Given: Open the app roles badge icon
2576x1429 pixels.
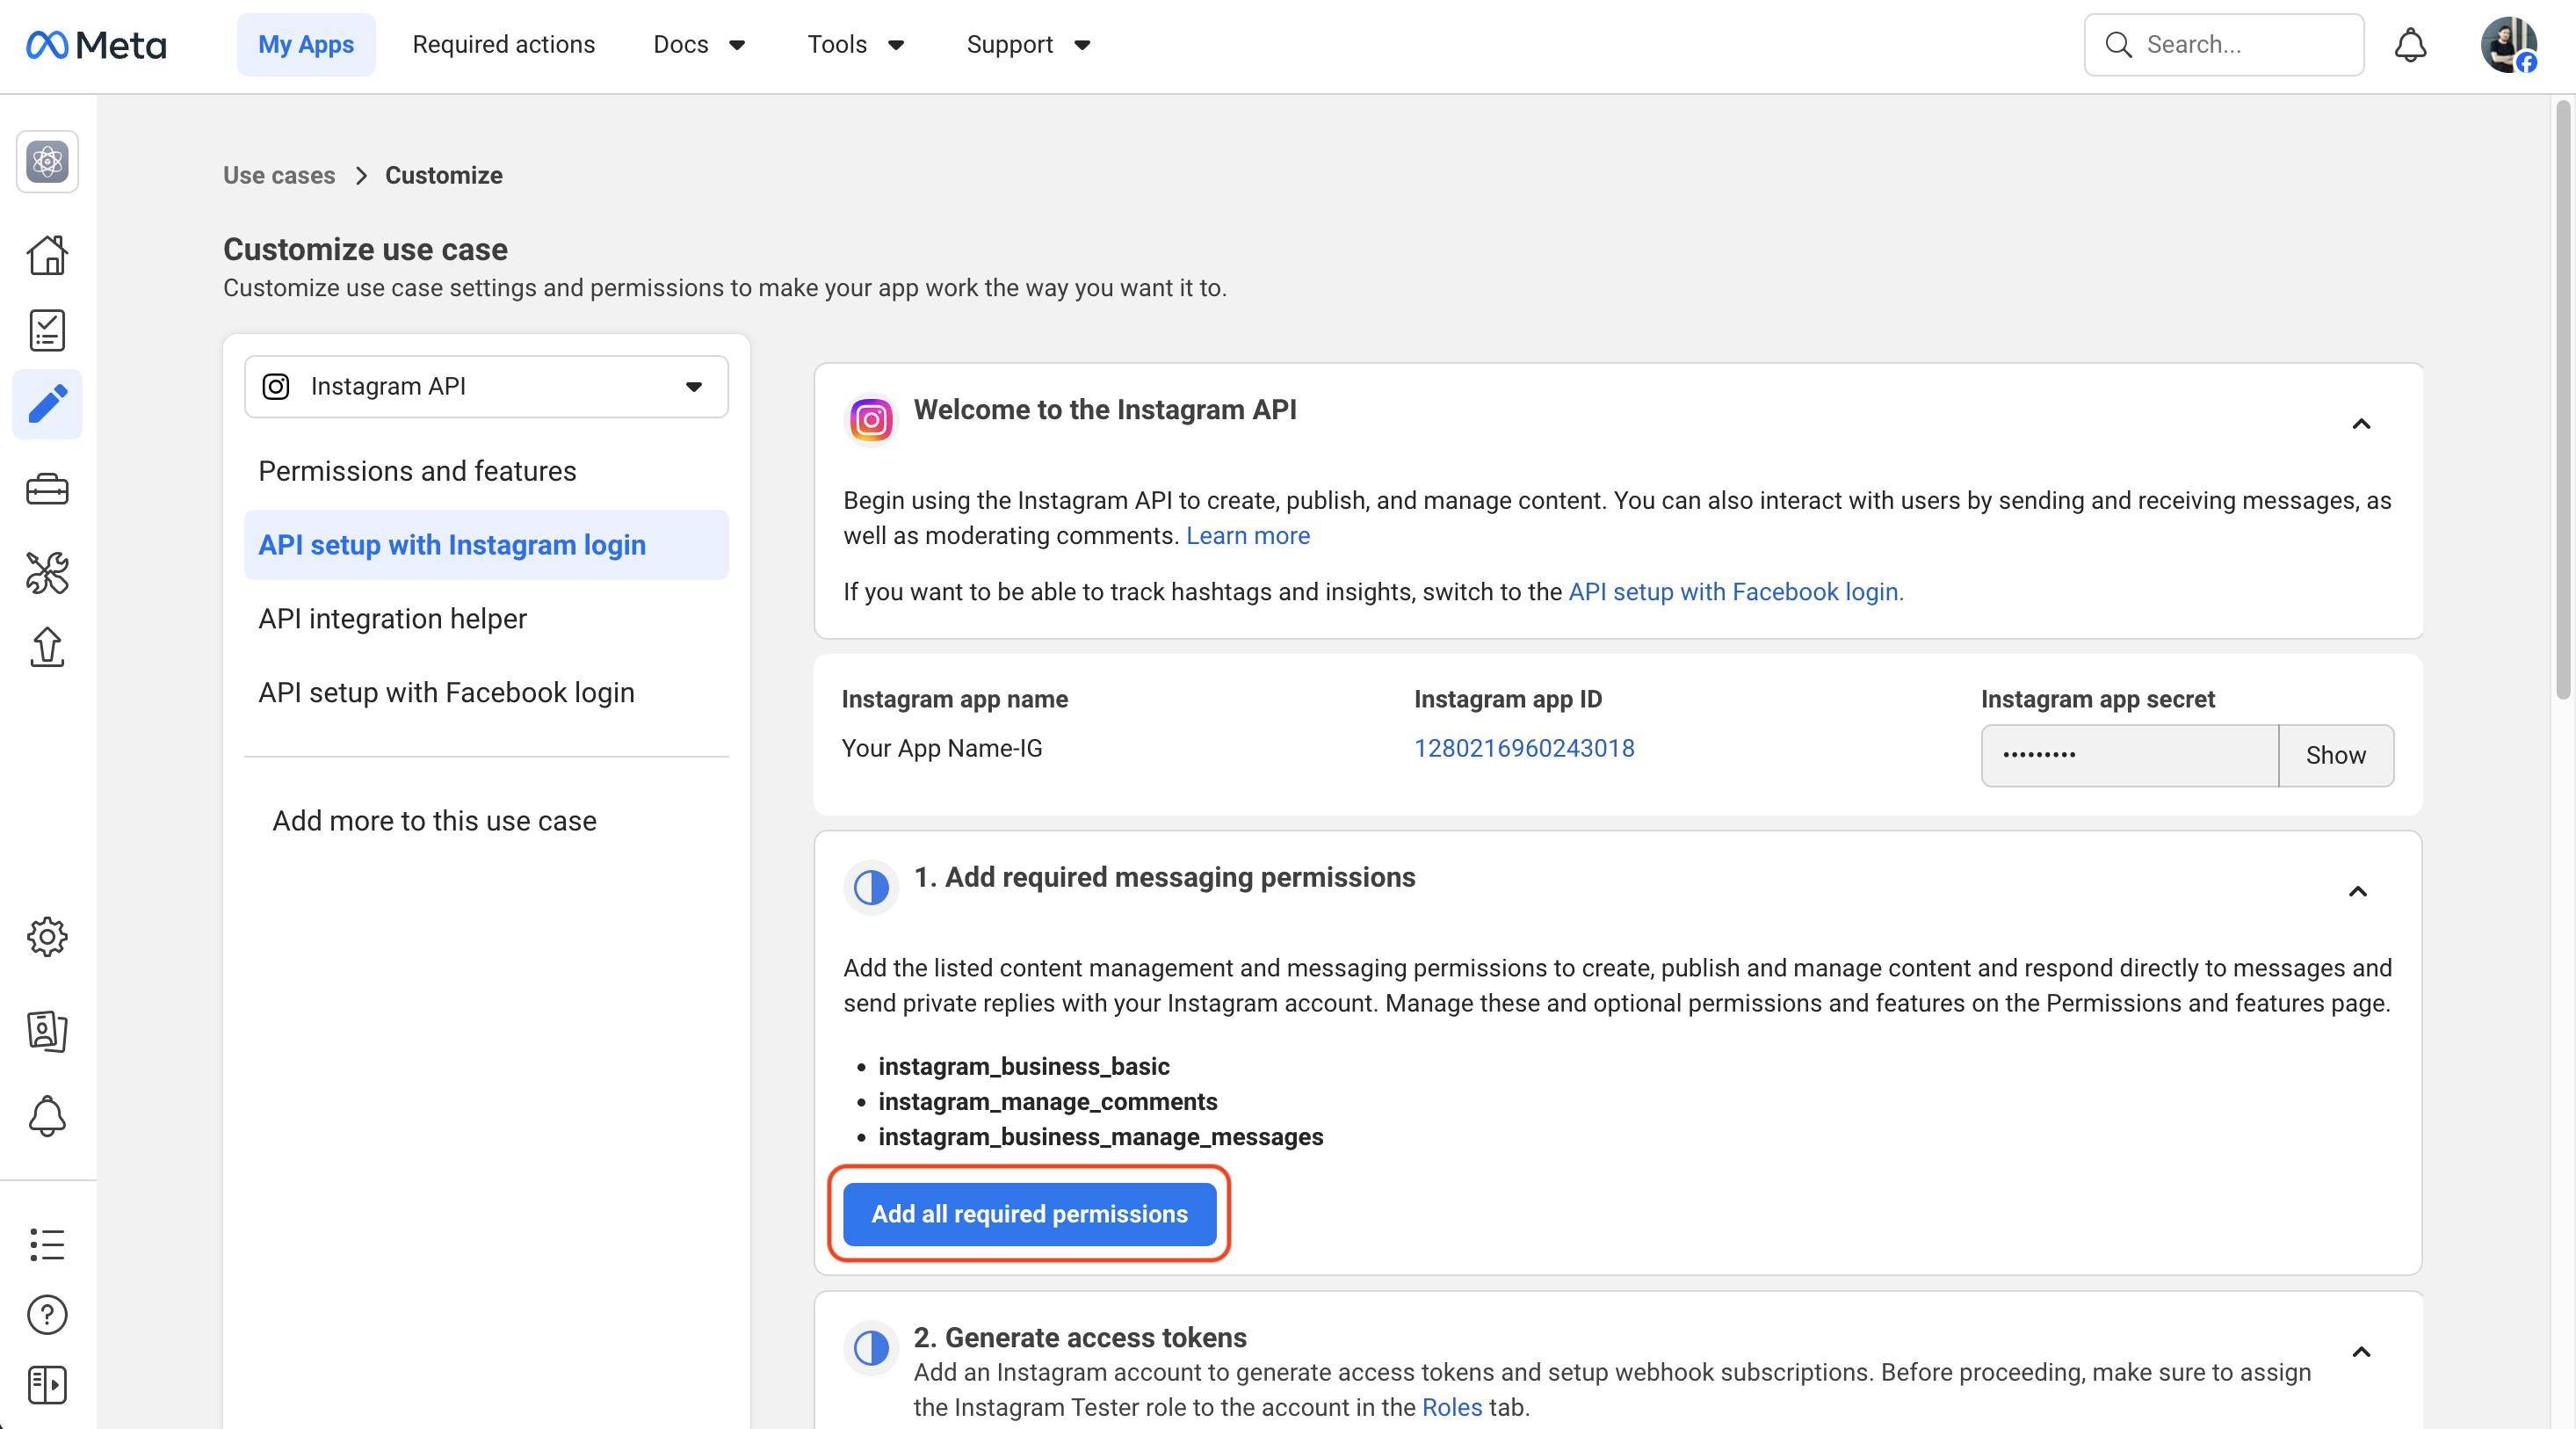Looking at the screenshot, I should pos(47,1030).
